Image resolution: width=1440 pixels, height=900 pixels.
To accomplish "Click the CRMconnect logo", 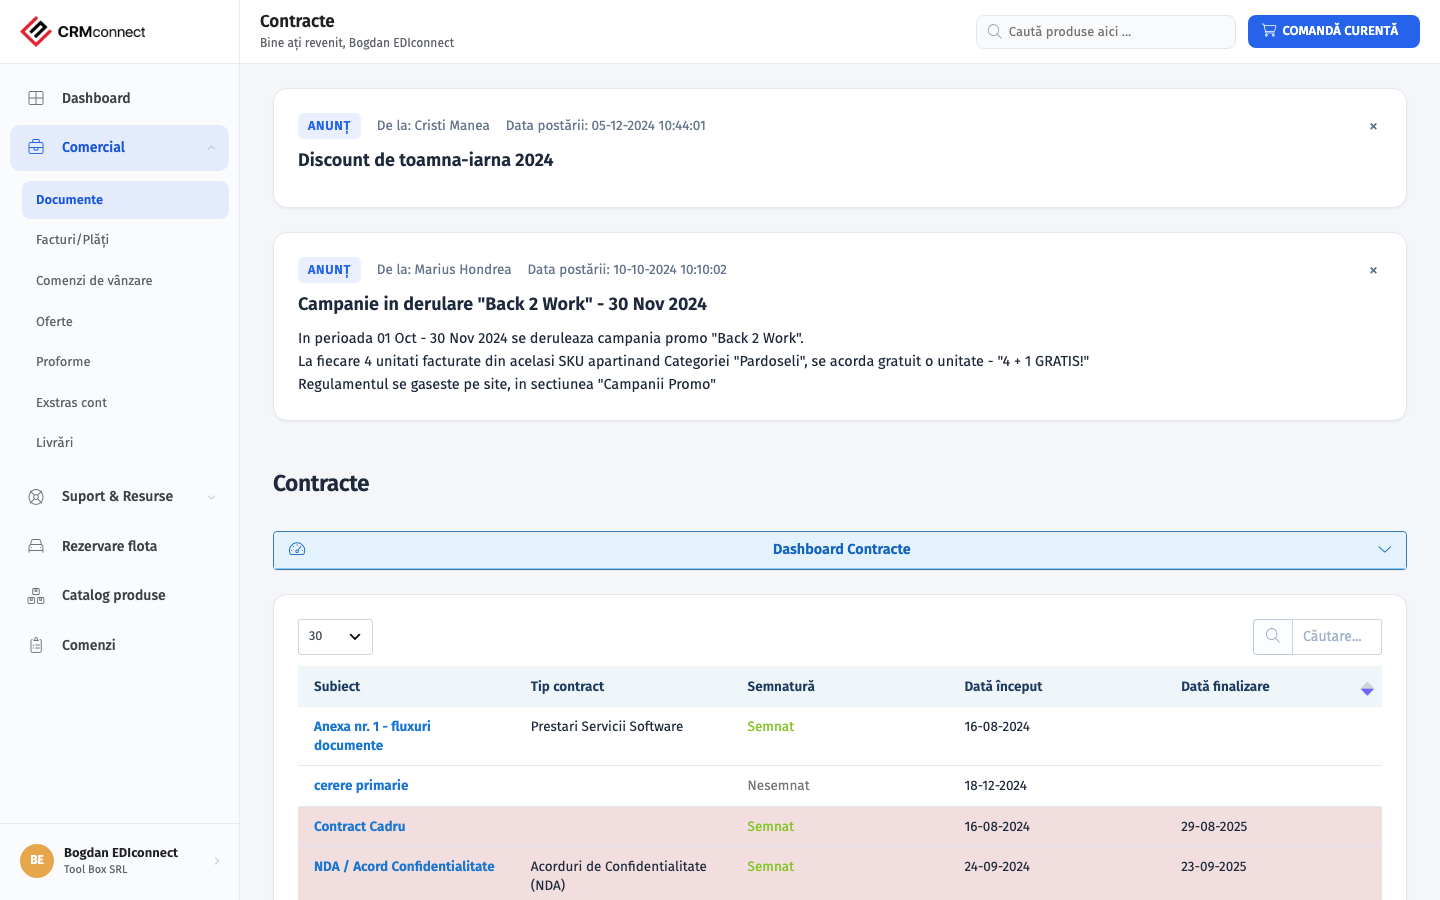I will pyautogui.click(x=83, y=32).
